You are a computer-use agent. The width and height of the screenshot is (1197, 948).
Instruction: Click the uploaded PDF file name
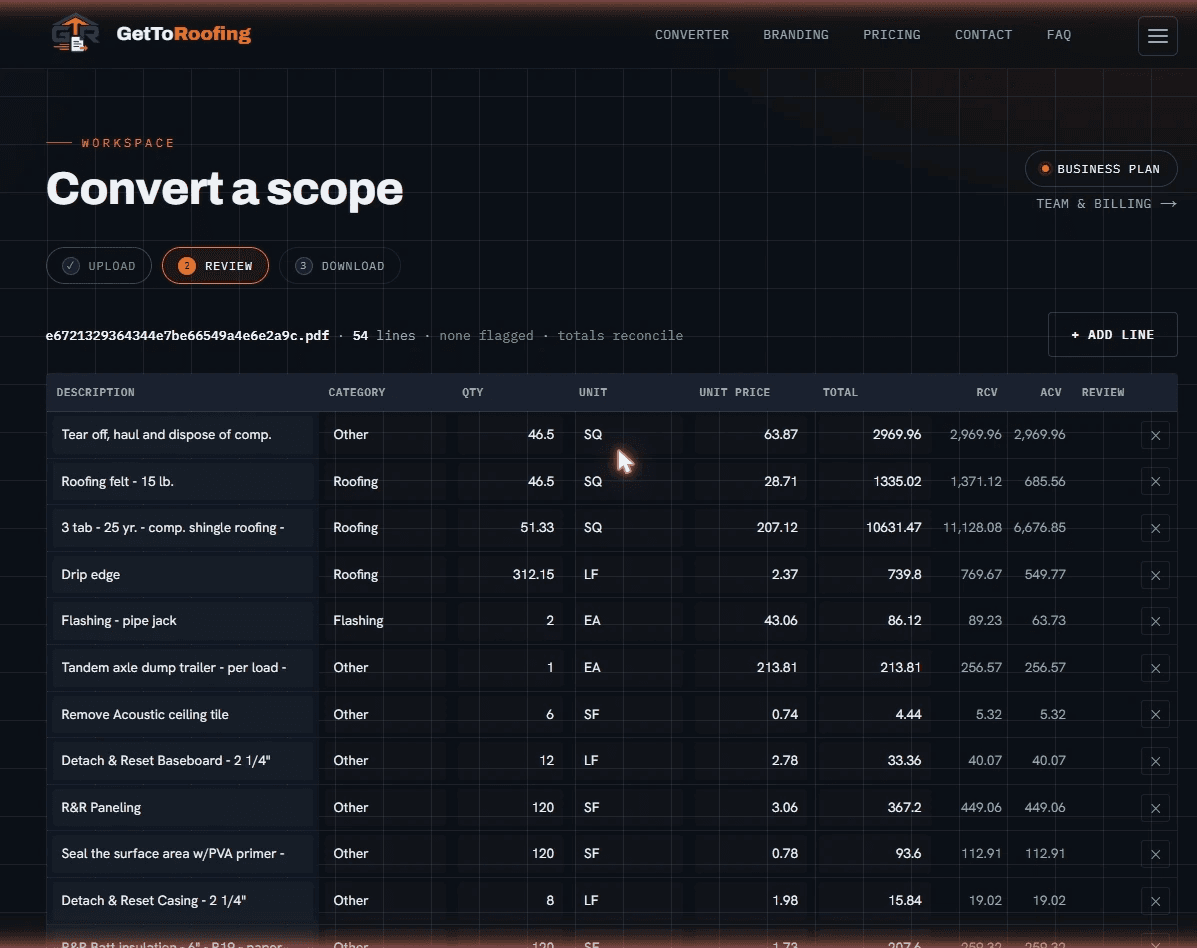click(188, 335)
